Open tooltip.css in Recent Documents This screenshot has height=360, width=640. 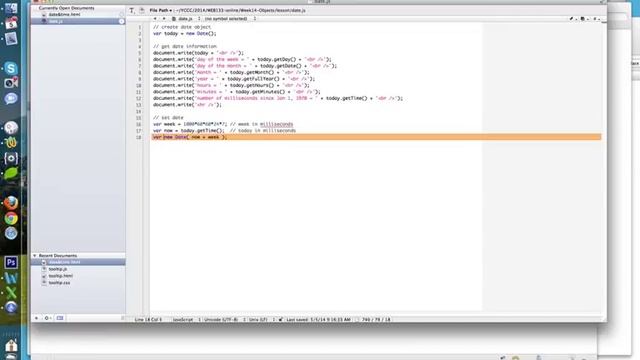(x=59, y=282)
